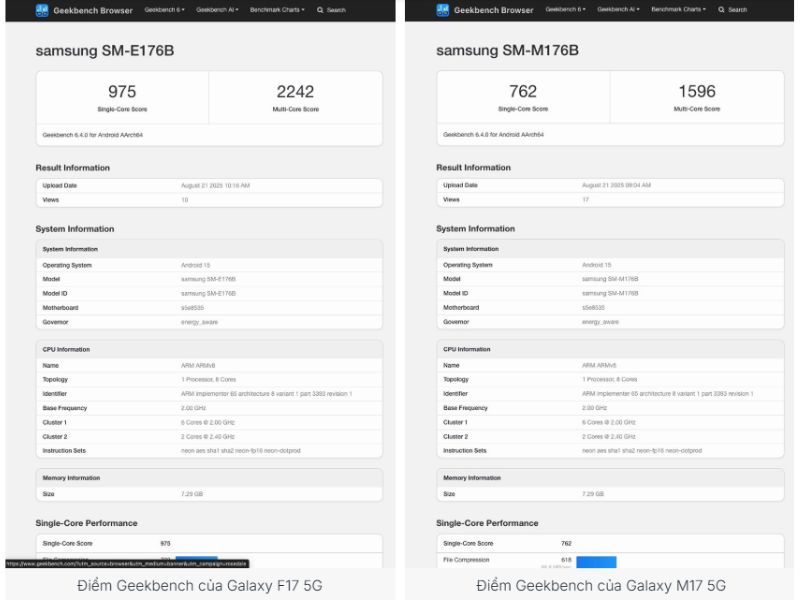
Task: Click the File Compression label in the right page
Action: (x=466, y=560)
